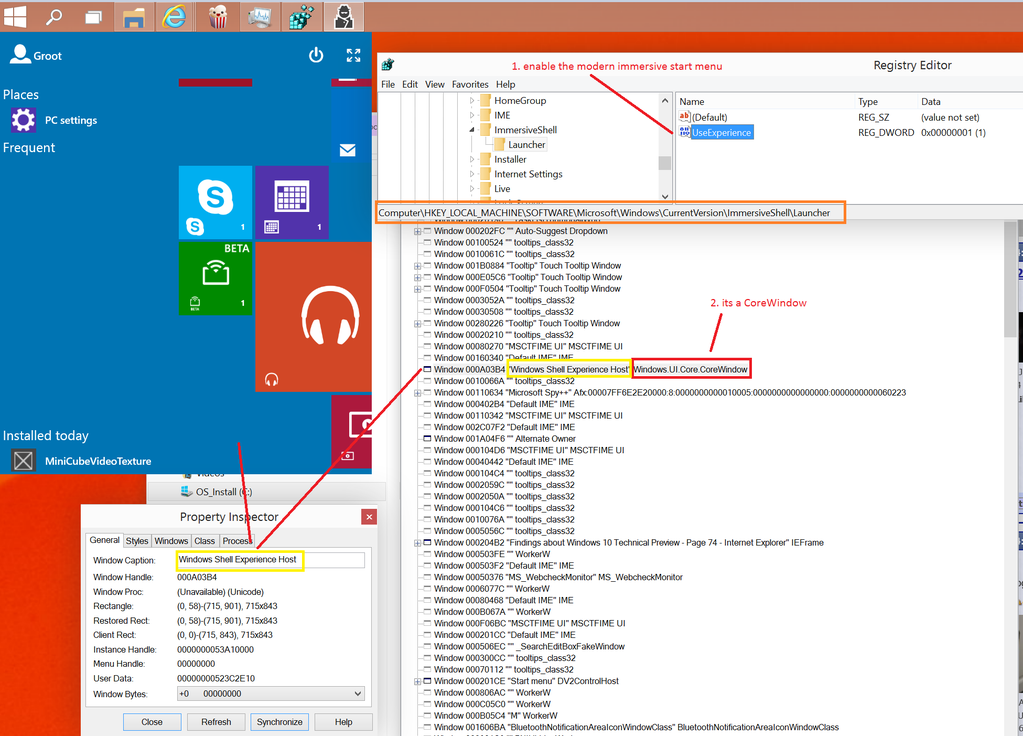Switch to the Class tab in Property Inspector

pyautogui.click(x=204, y=541)
